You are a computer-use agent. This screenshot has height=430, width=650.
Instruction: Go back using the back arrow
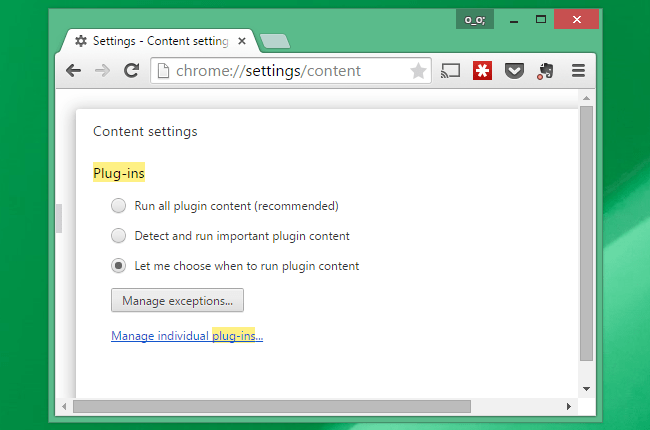tap(73, 70)
